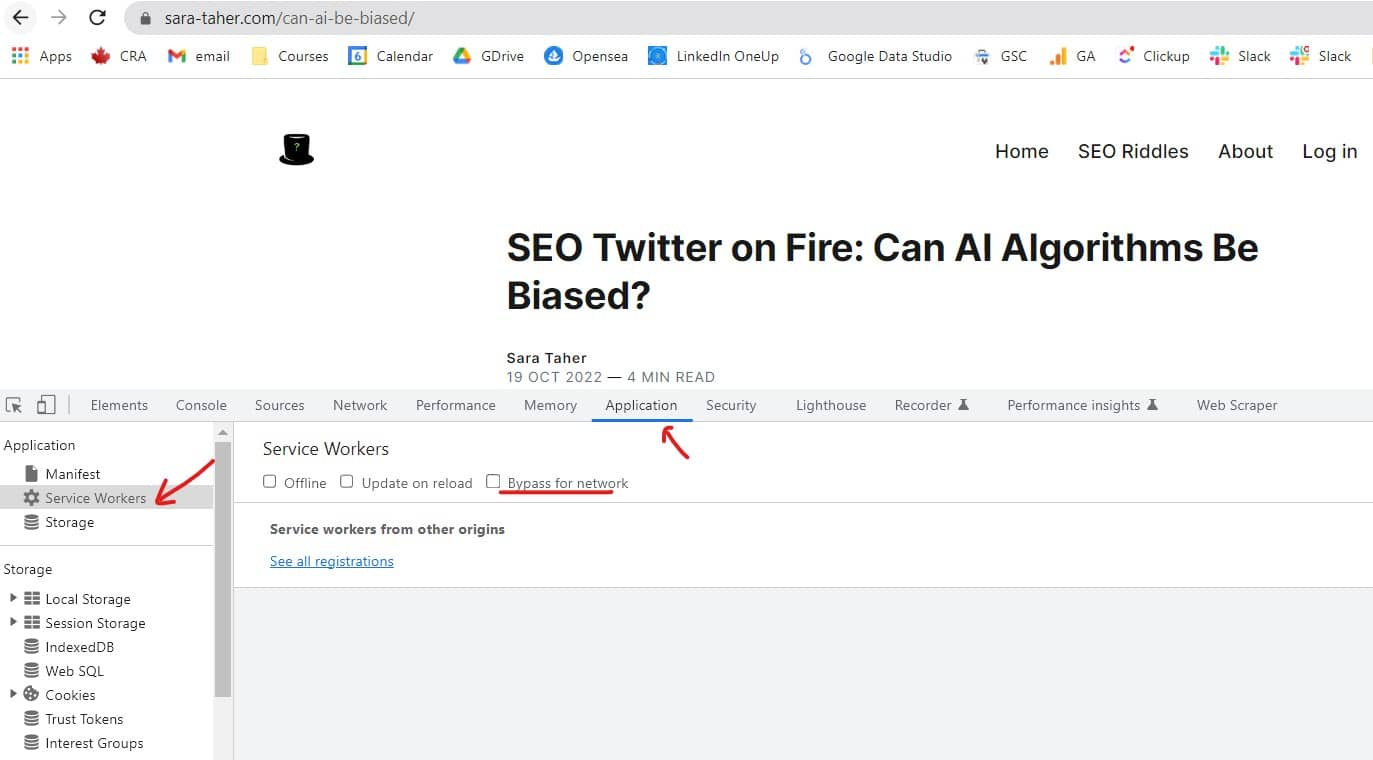Open the Google Analytics bookmark icon
Screen dimensions: 1373x760
pos(1057,56)
